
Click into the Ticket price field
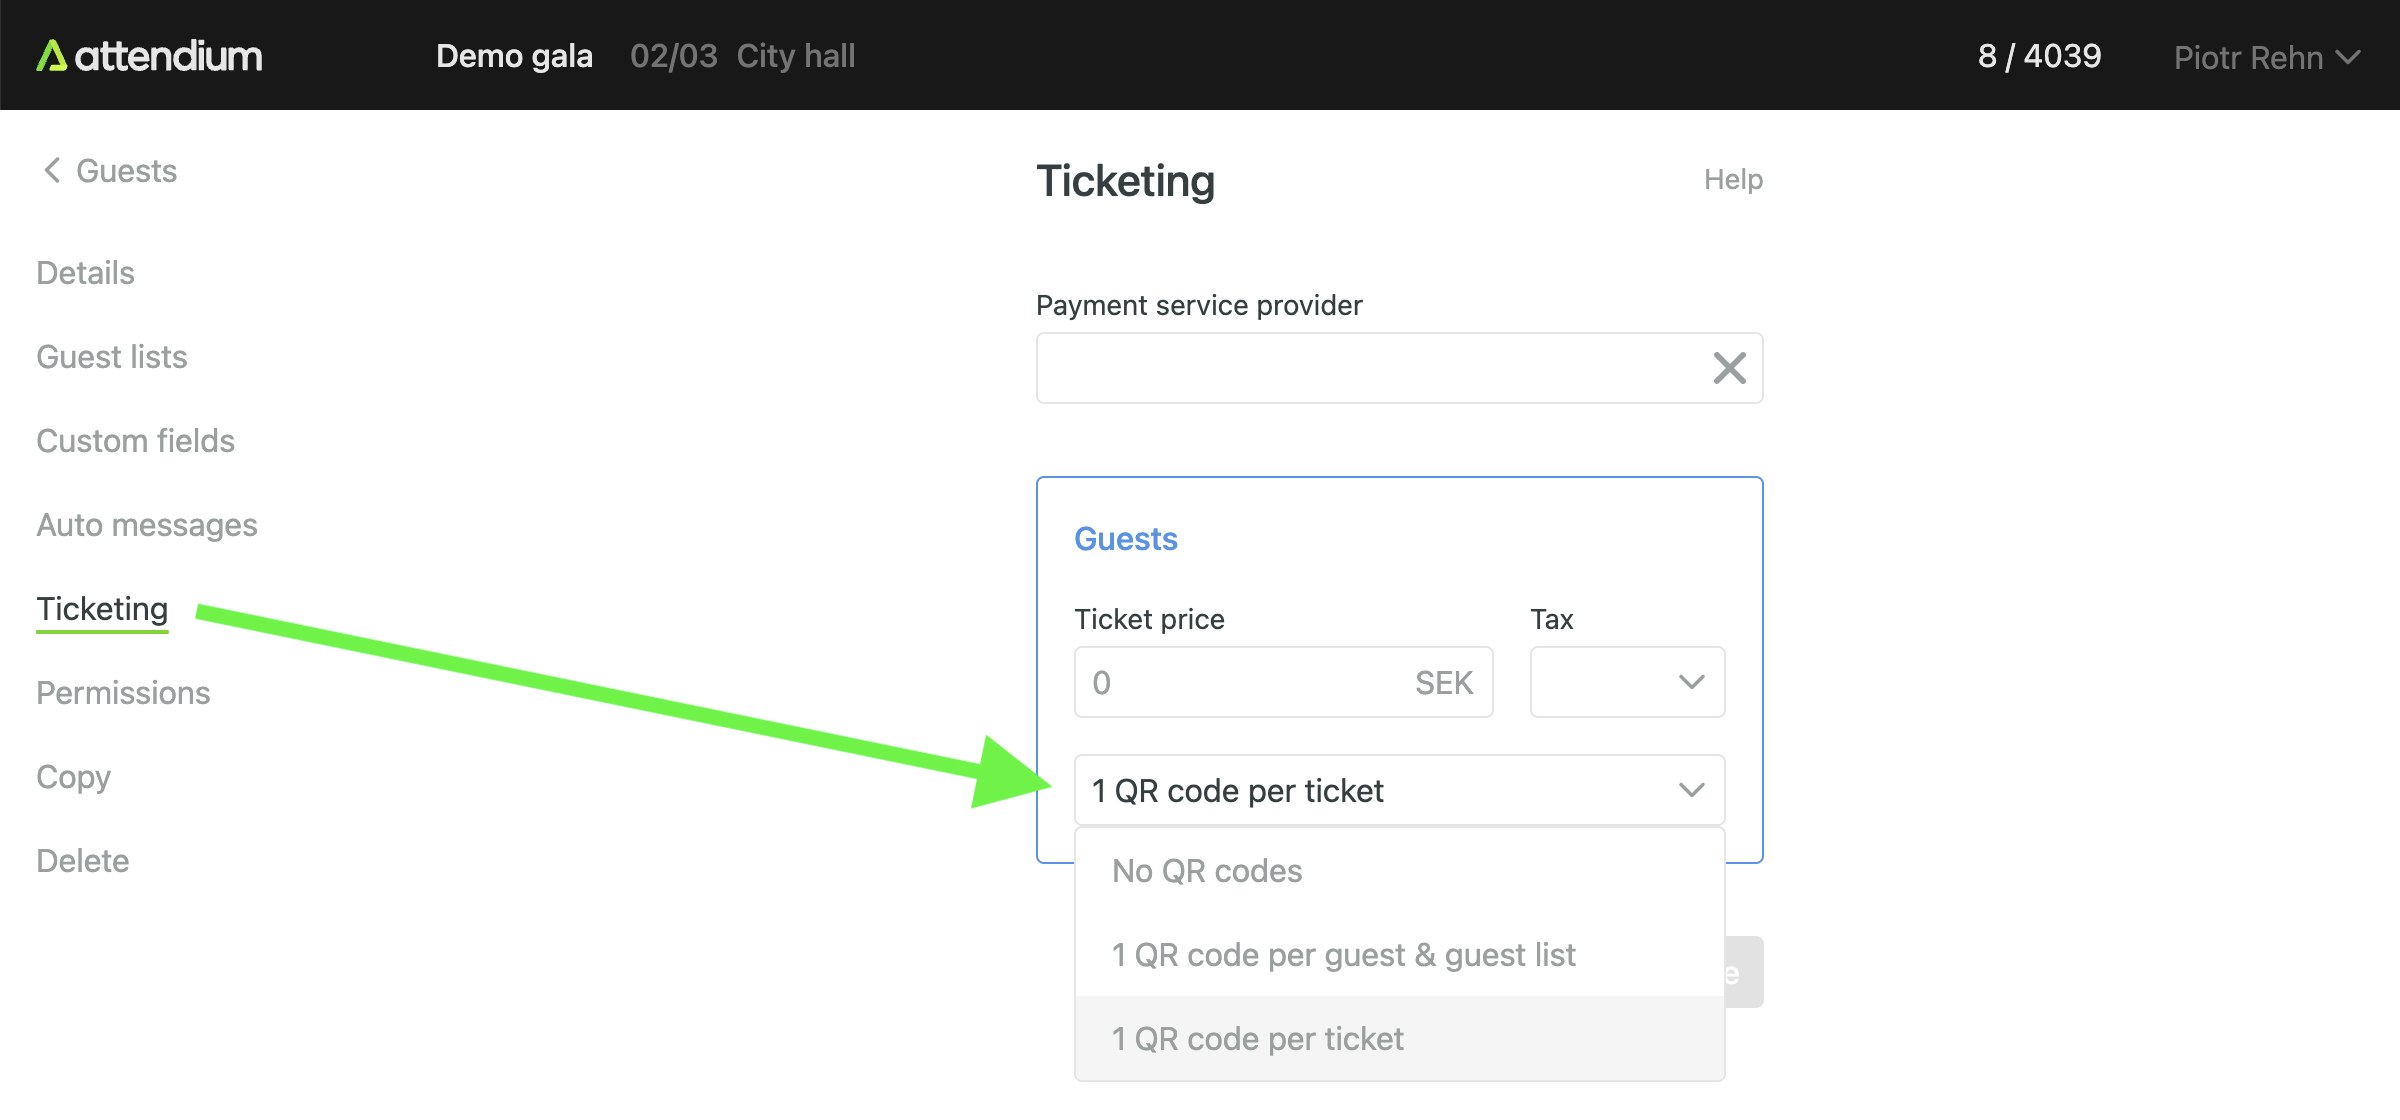pos(1240,682)
